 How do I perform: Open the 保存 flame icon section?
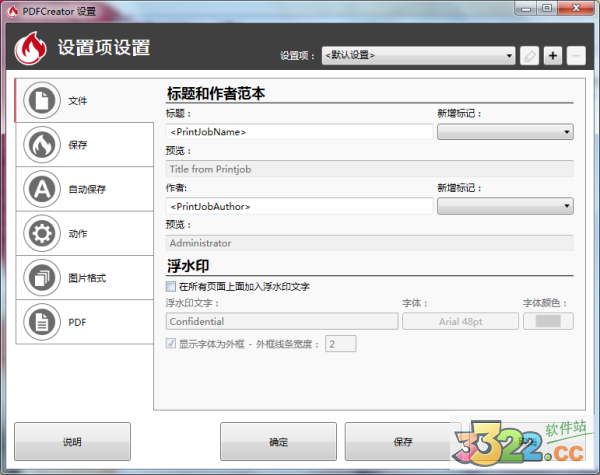click(x=42, y=145)
